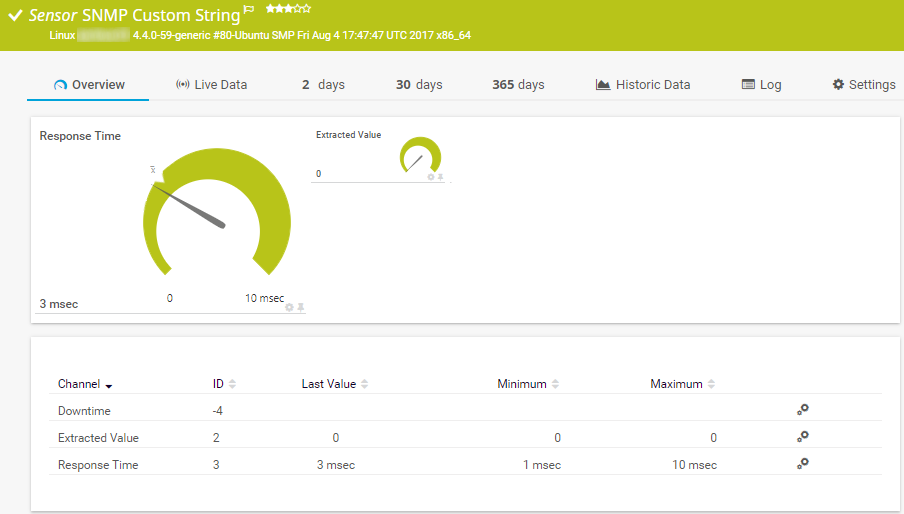Pin the Extracted Value gauge

440,177
